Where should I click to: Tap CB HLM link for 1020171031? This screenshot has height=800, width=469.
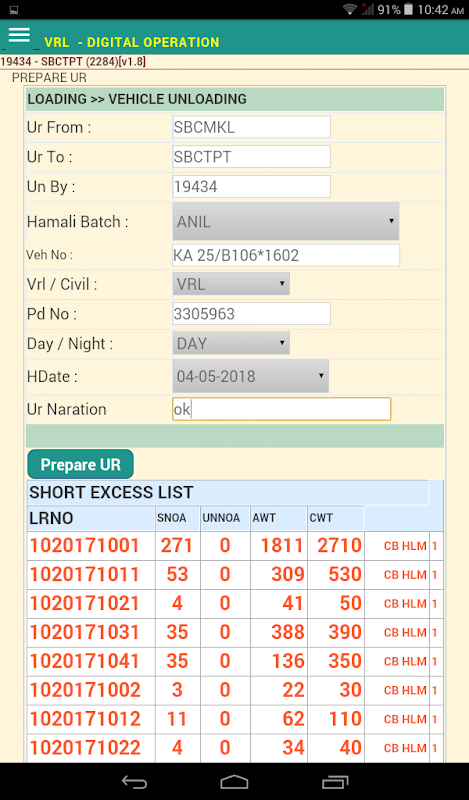click(405, 633)
